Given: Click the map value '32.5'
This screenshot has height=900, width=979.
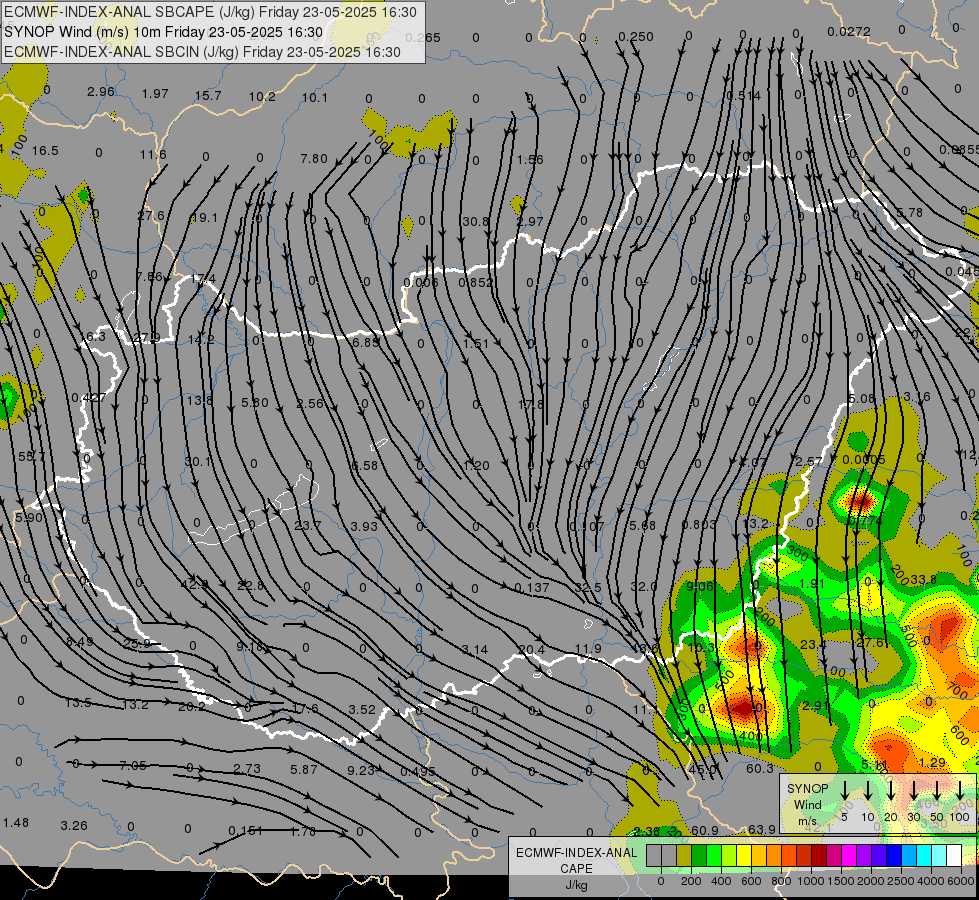Looking at the screenshot, I should pos(588,588).
